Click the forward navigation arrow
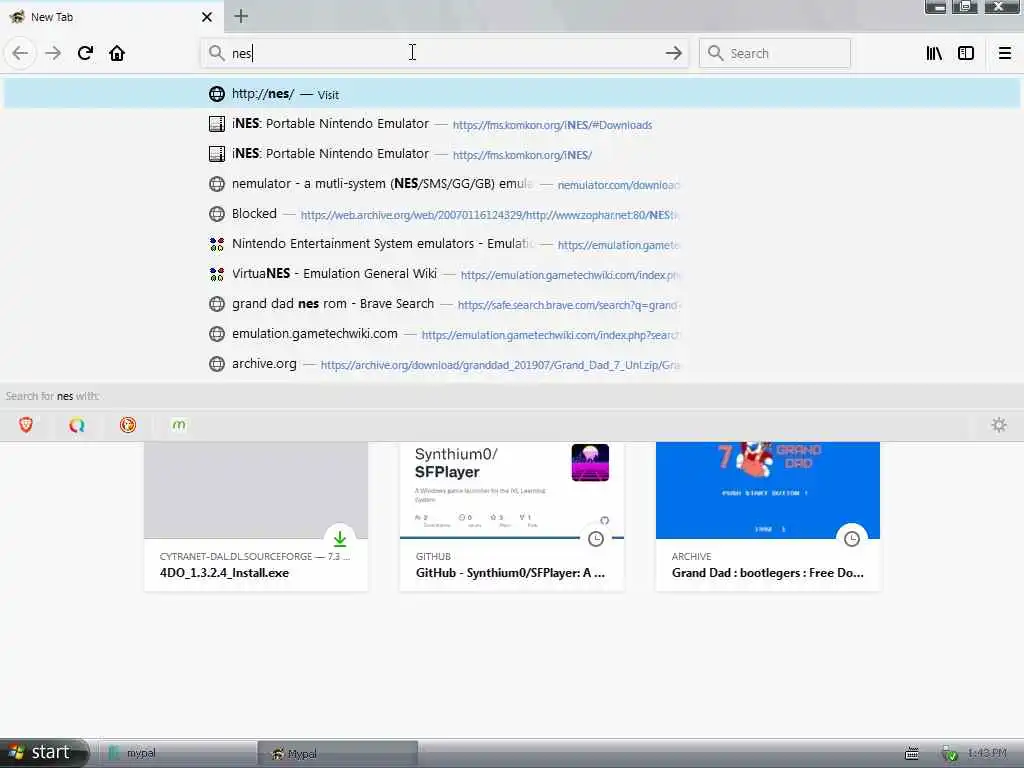The width and height of the screenshot is (1024, 768). [x=53, y=53]
